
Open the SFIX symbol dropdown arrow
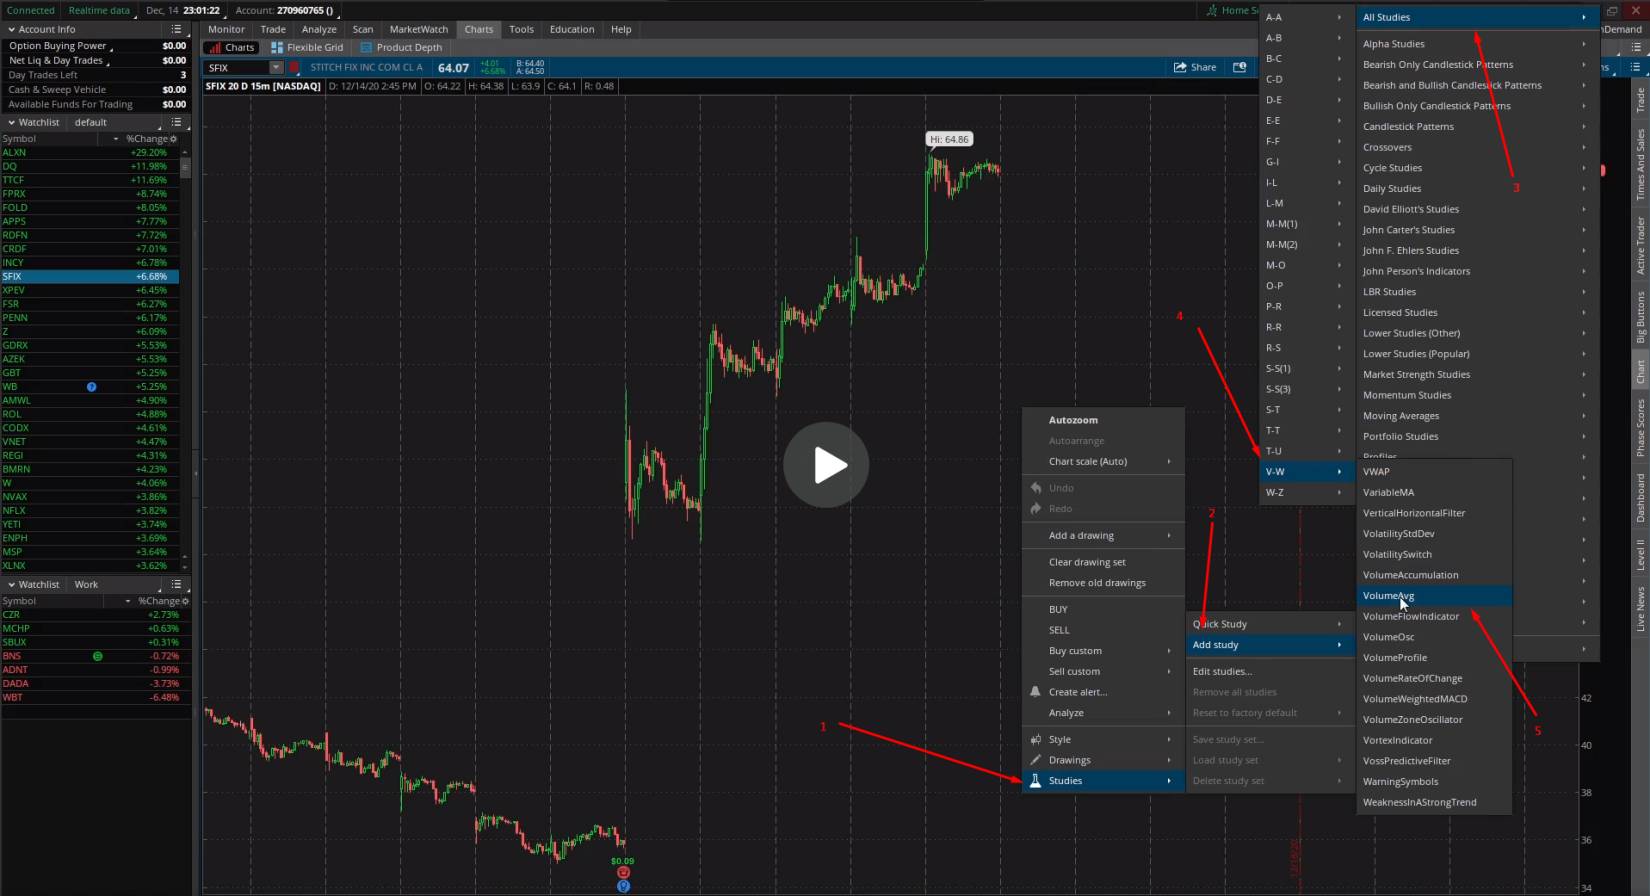(276, 68)
